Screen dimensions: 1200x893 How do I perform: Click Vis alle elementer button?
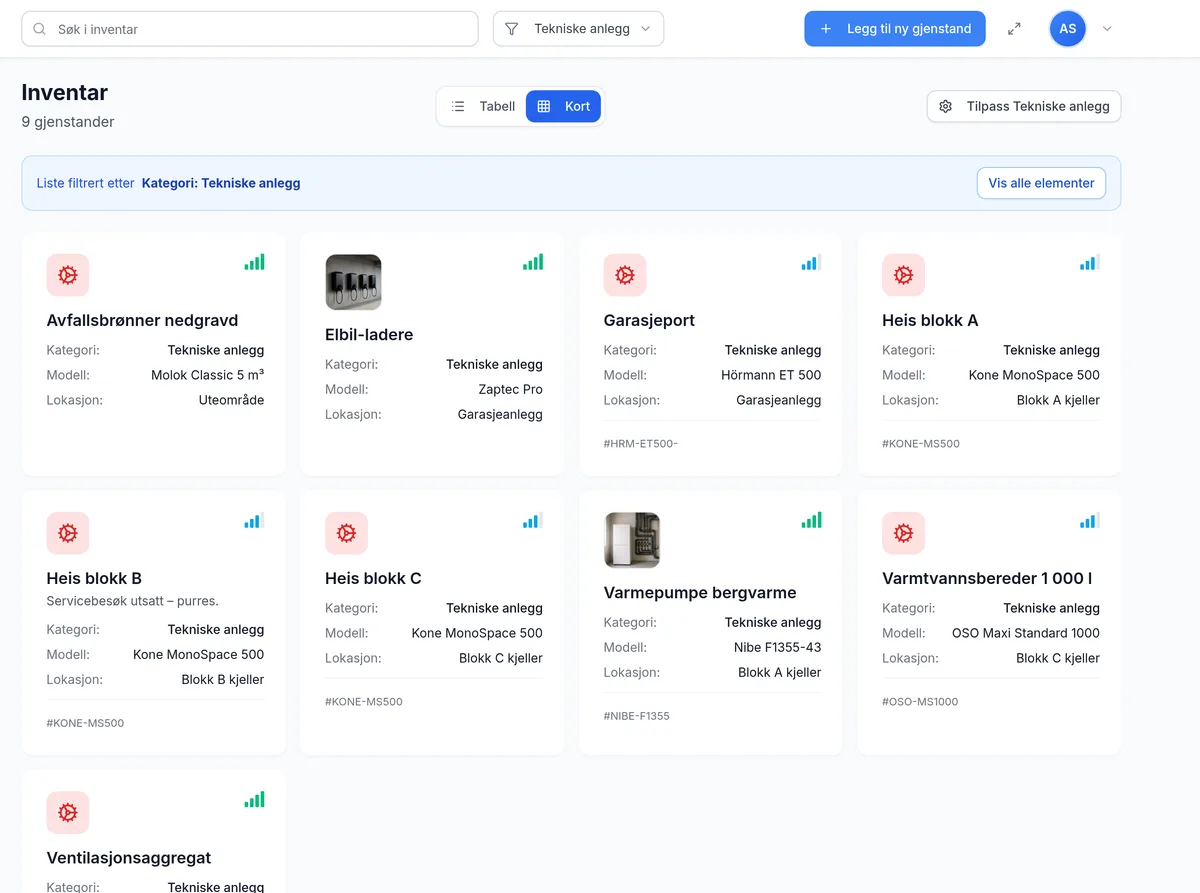[1041, 183]
